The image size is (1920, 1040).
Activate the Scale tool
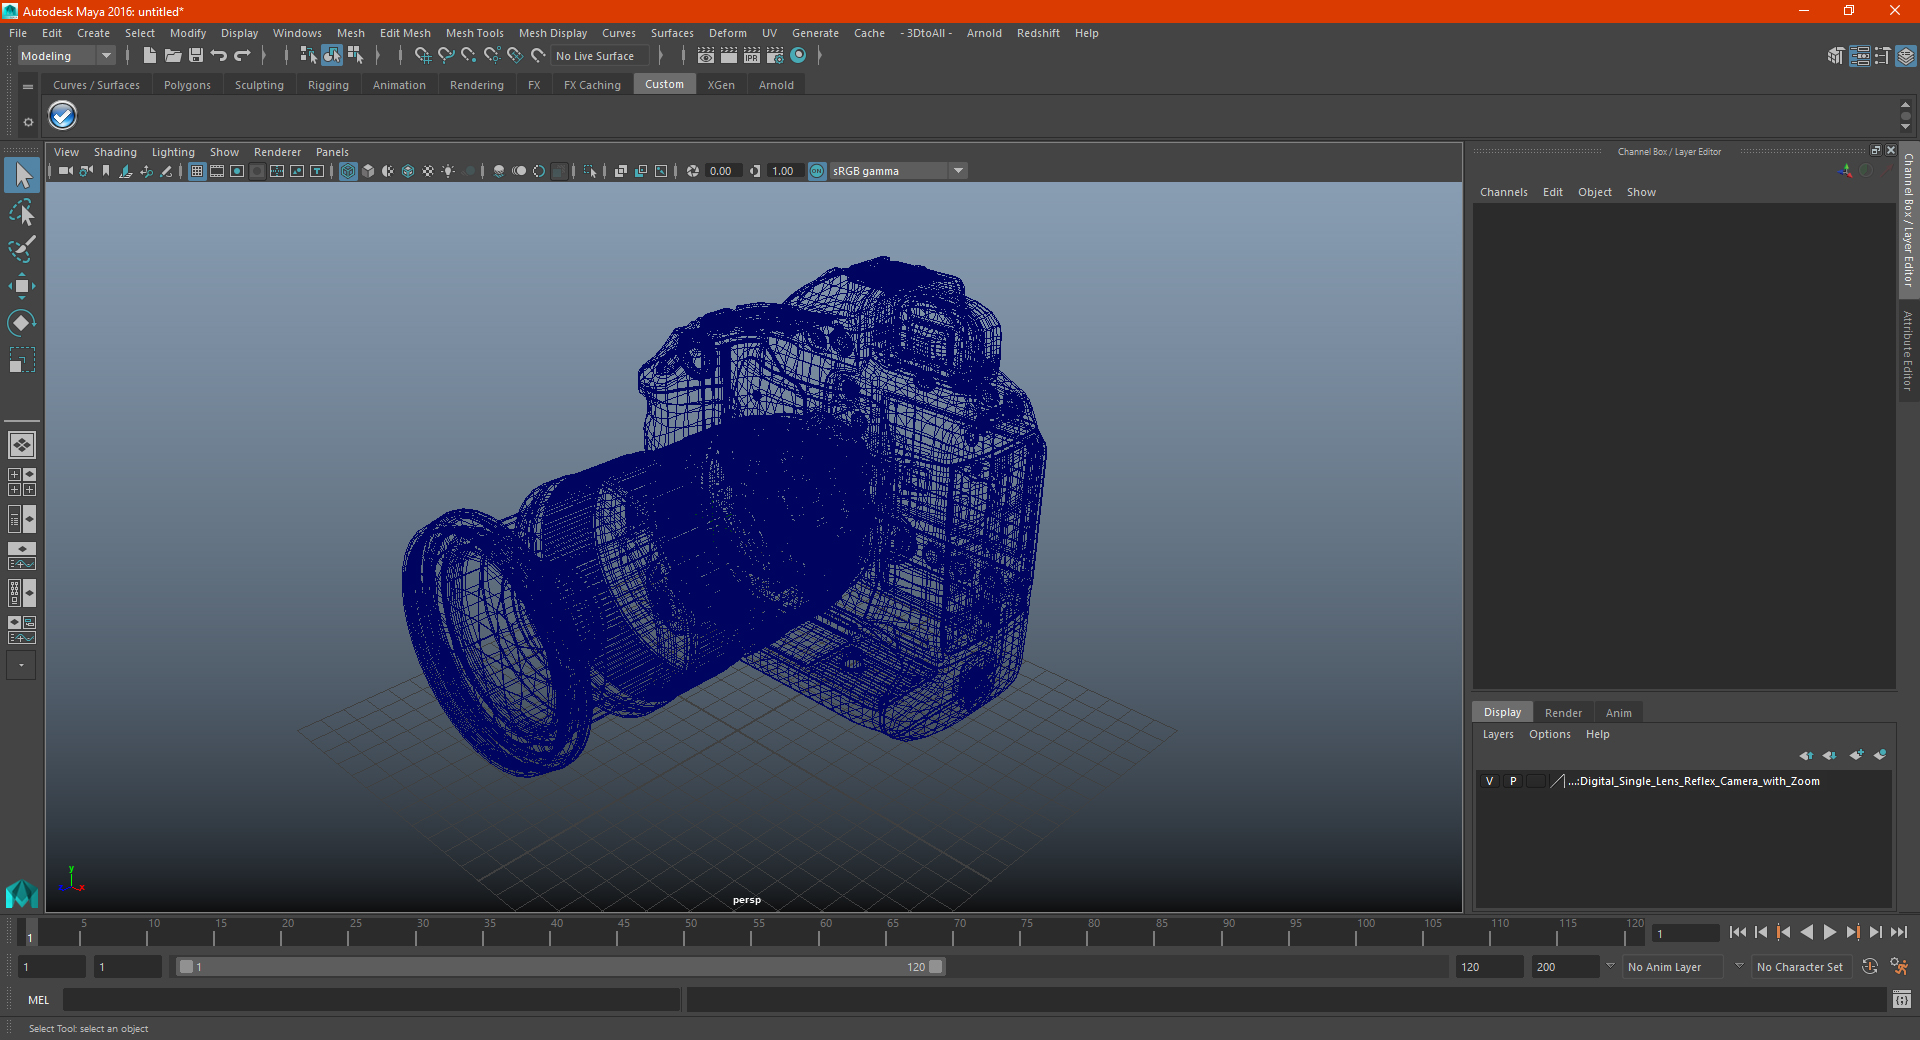tap(22, 360)
